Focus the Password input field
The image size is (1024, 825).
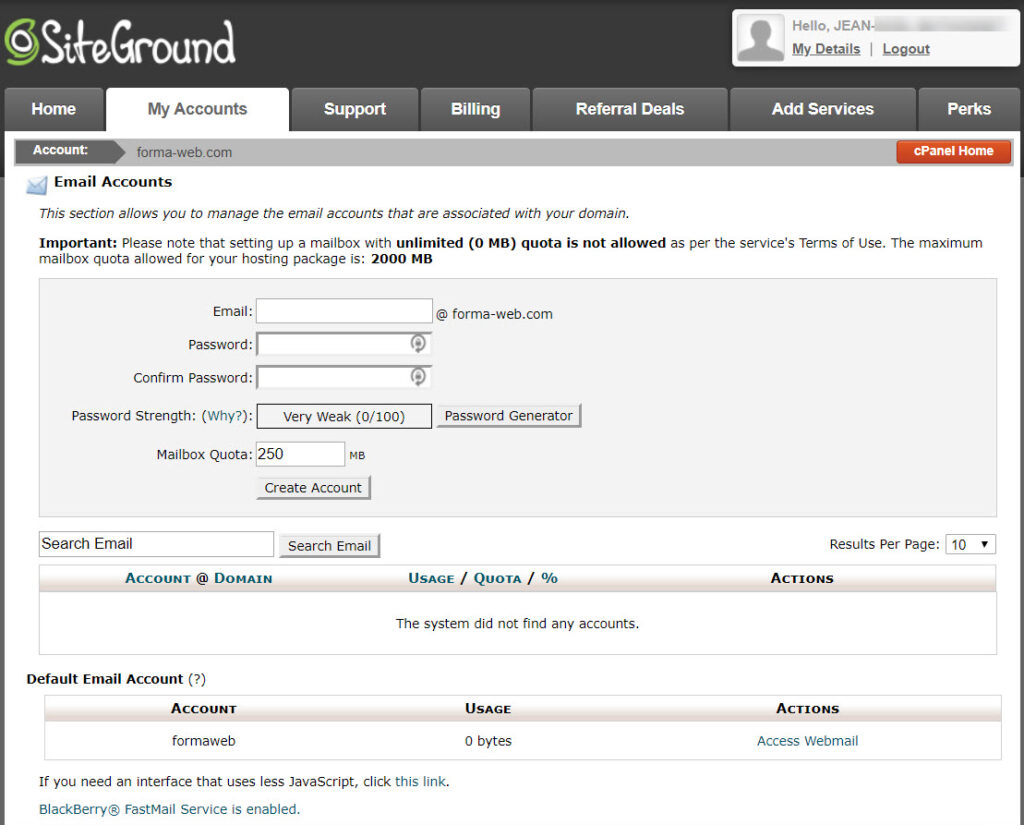click(344, 344)
